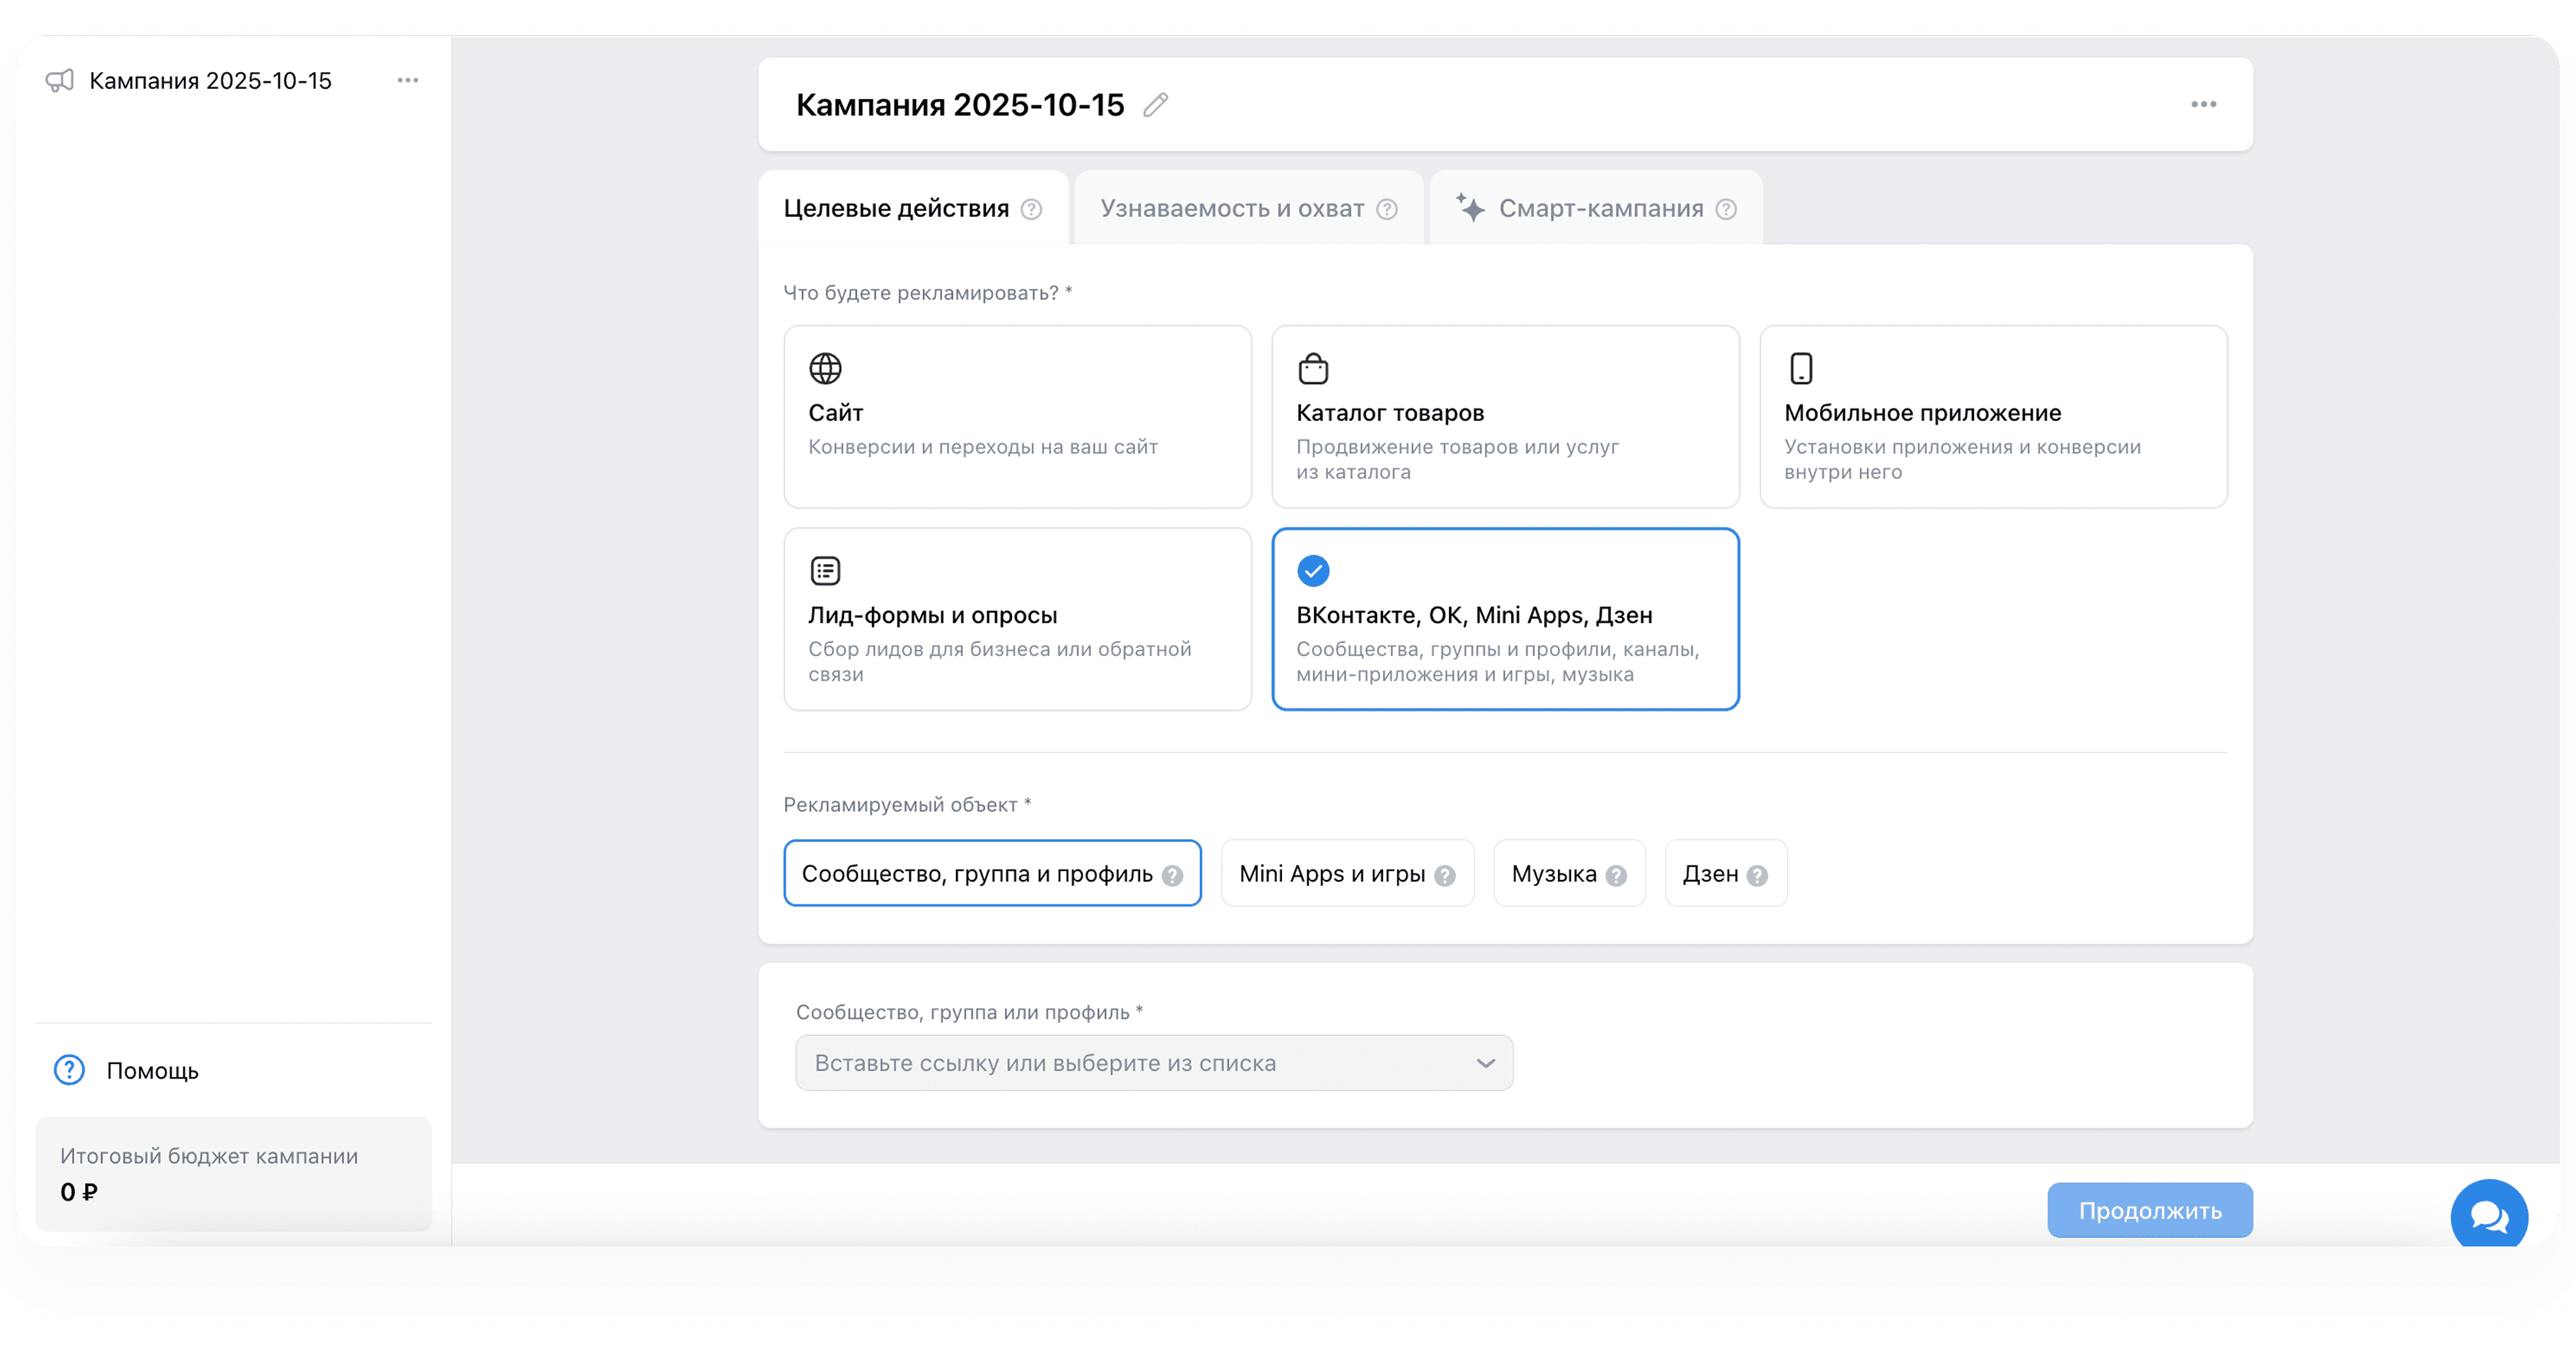
Task: Open Помощь link in sidebar
Action: point(152,1071)
